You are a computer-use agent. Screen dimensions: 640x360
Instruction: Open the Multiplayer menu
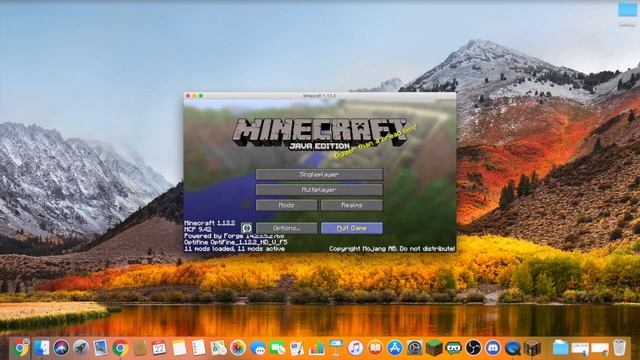[x=319, y=190]
